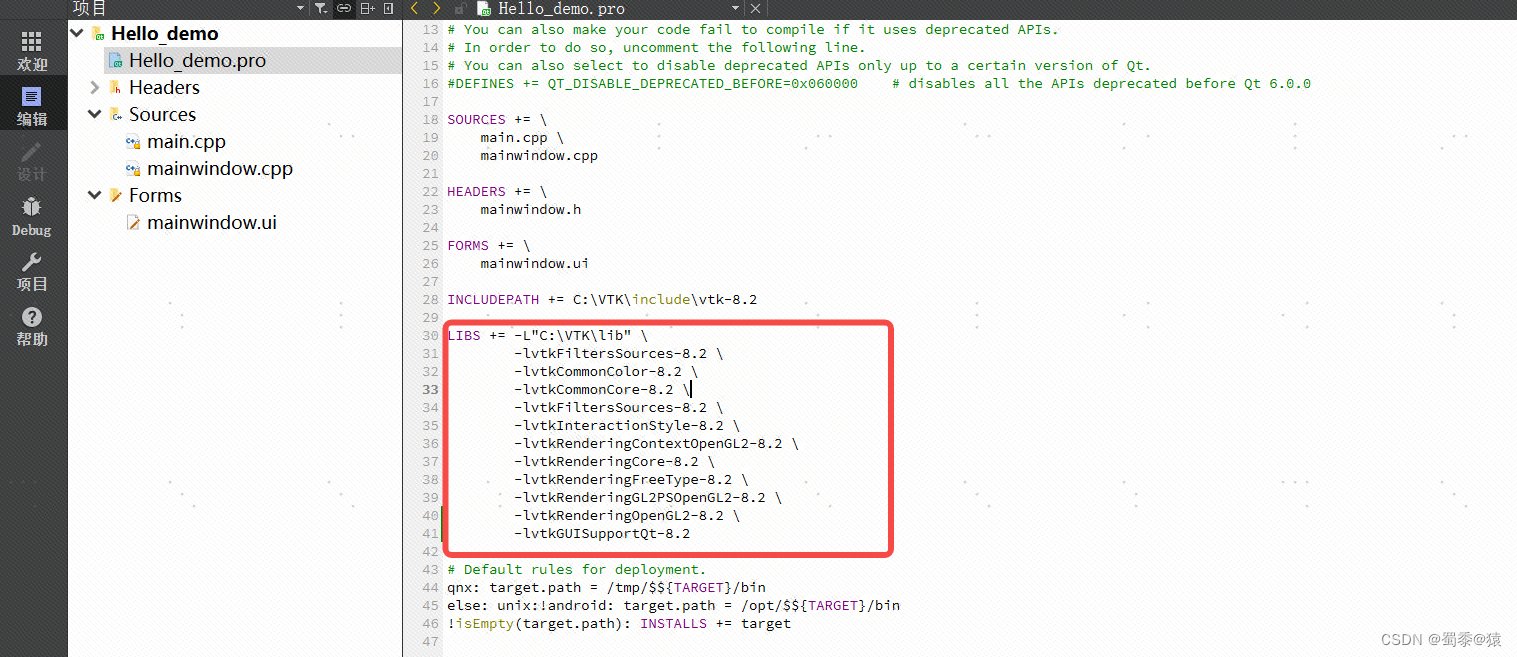Open mainwindow.ui under Forms

tap(211, 222)
